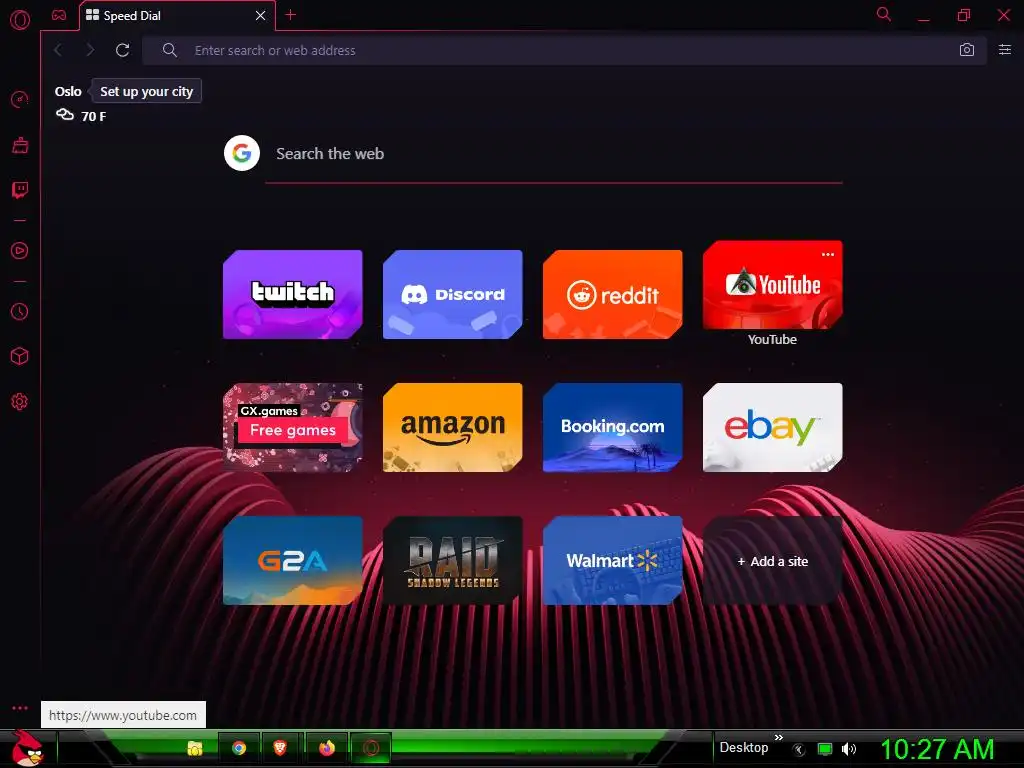Go forward to next page
1024x768 pixels.
pos(90,50)
